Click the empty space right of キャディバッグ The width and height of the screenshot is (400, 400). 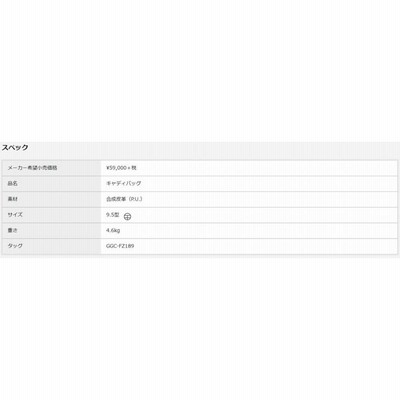point(269,184)
